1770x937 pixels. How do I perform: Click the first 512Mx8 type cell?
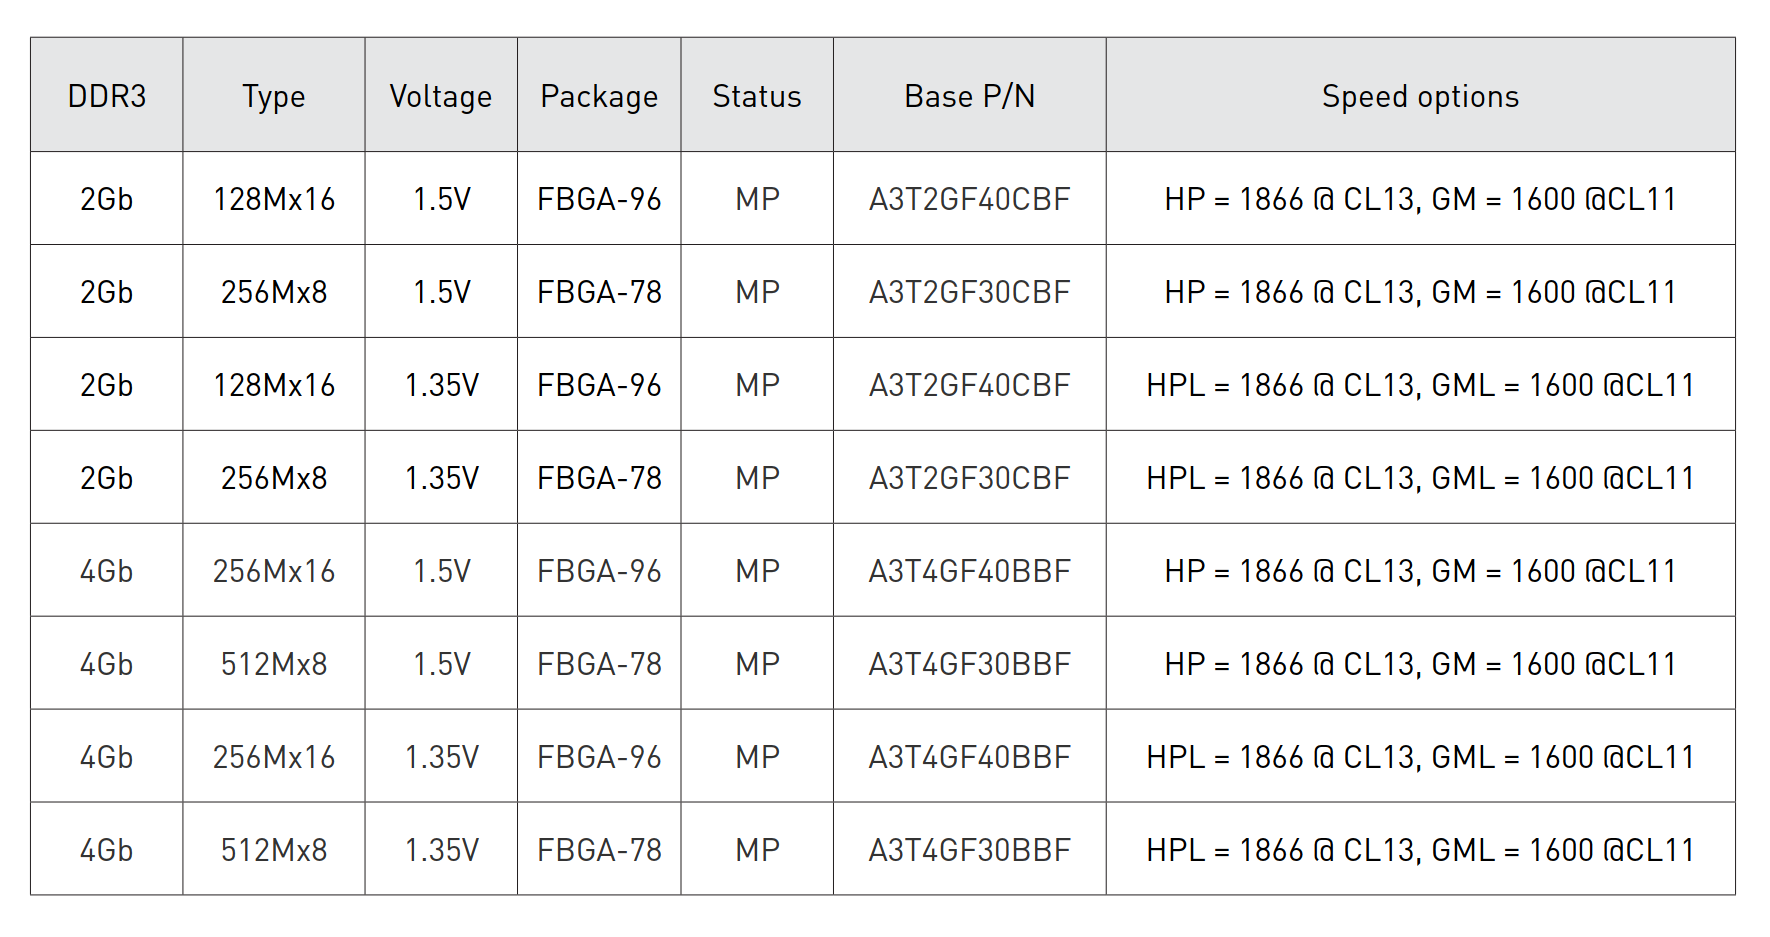[274, 664]
